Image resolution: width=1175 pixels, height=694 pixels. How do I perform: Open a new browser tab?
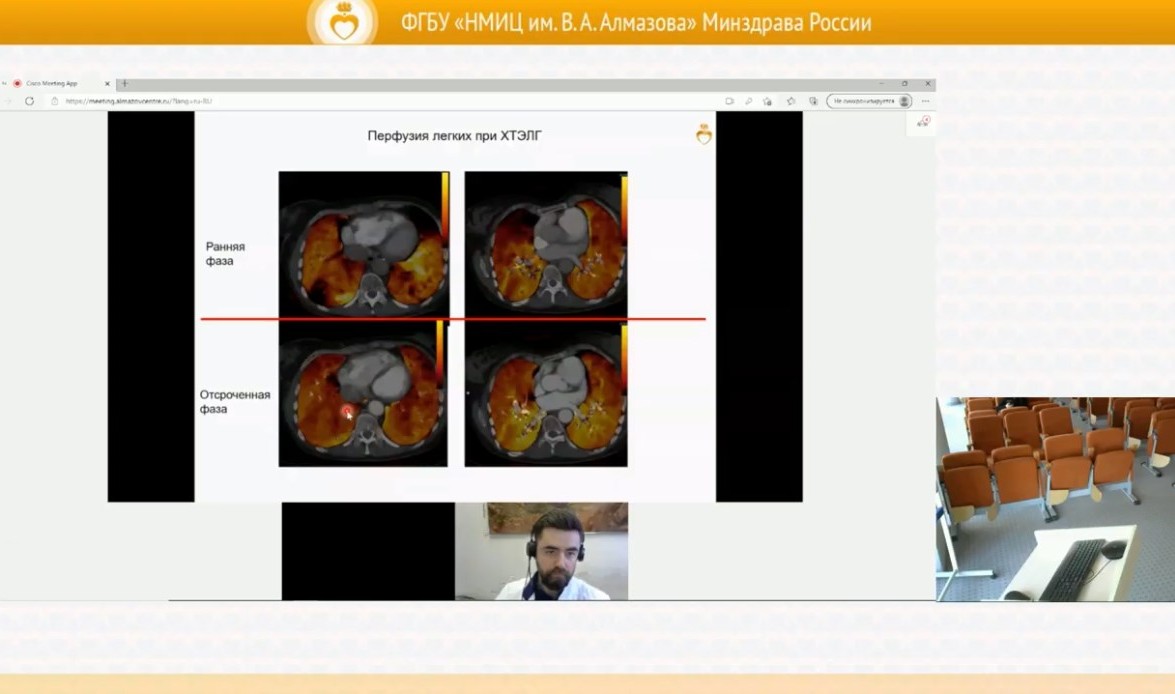124,84
